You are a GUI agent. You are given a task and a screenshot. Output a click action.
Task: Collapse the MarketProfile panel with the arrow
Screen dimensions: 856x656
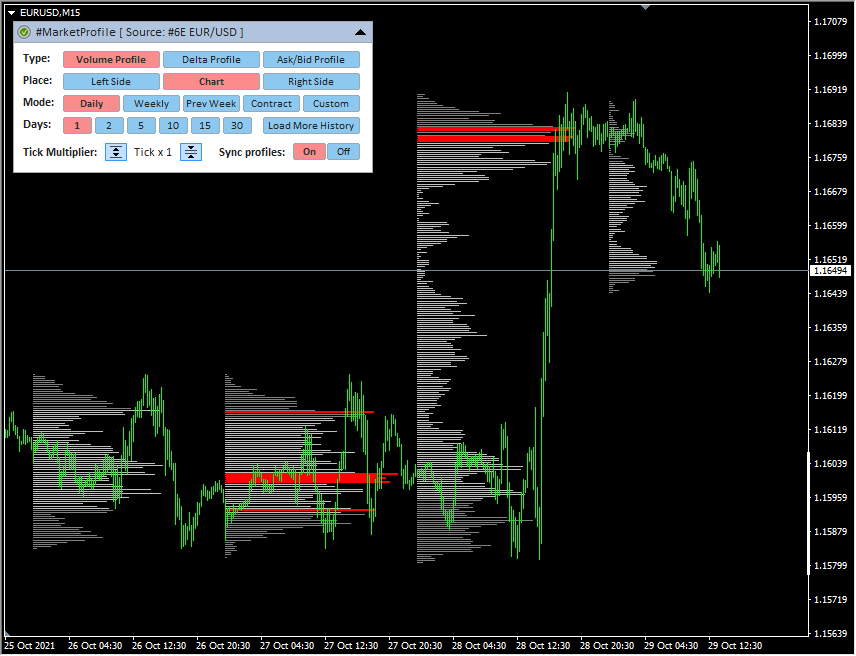(x=360, y=33)
